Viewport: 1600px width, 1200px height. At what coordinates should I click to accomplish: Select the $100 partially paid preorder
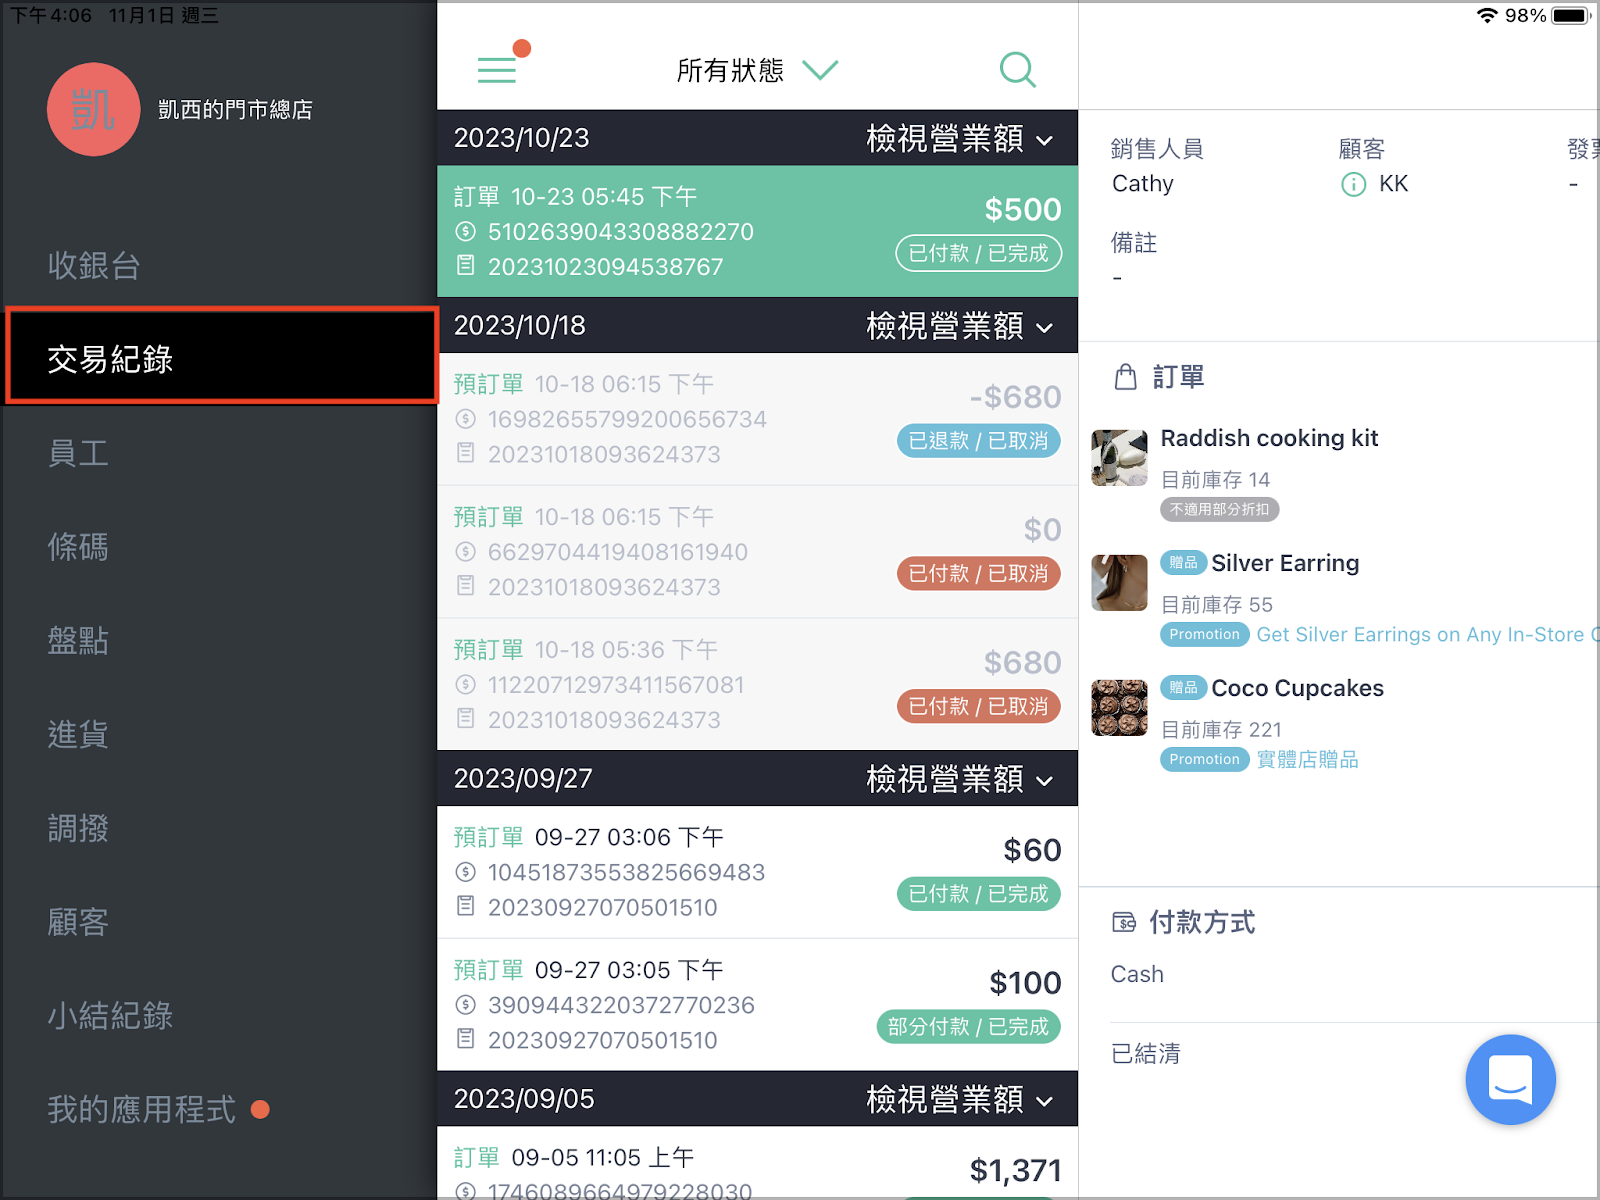[x=757, y=1005]
